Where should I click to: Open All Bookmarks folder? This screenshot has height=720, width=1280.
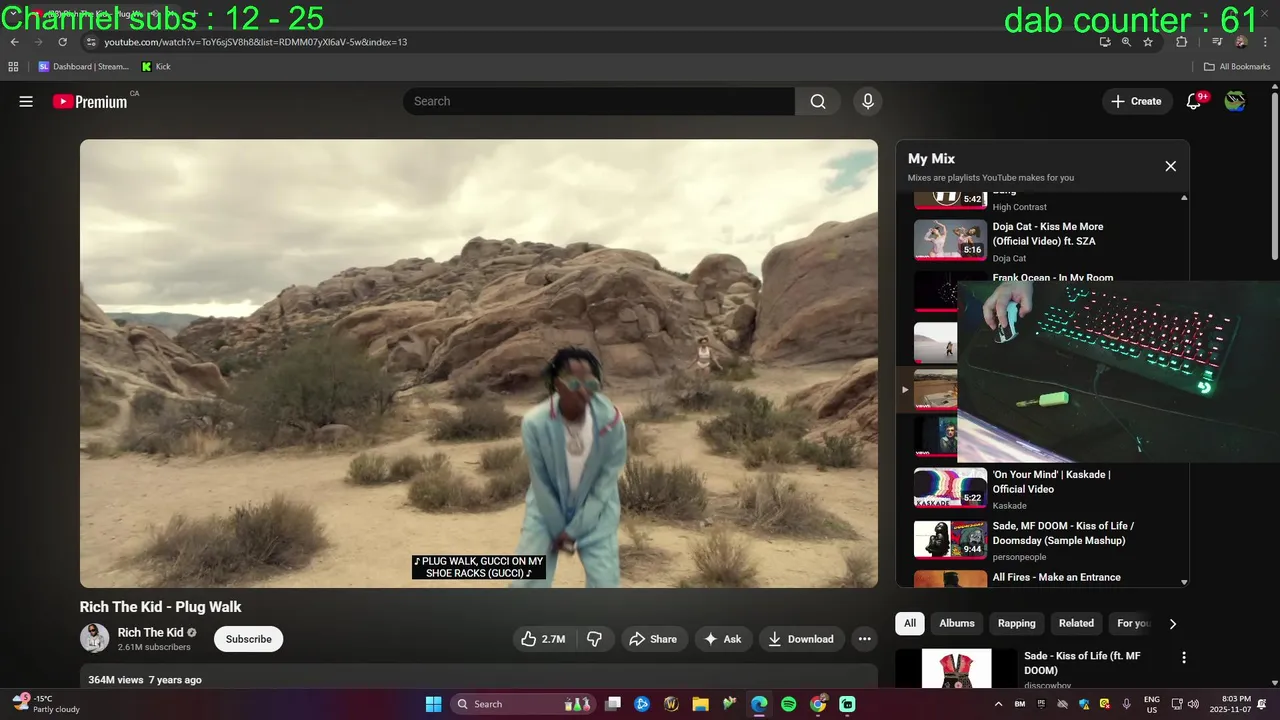point(1237,67)
